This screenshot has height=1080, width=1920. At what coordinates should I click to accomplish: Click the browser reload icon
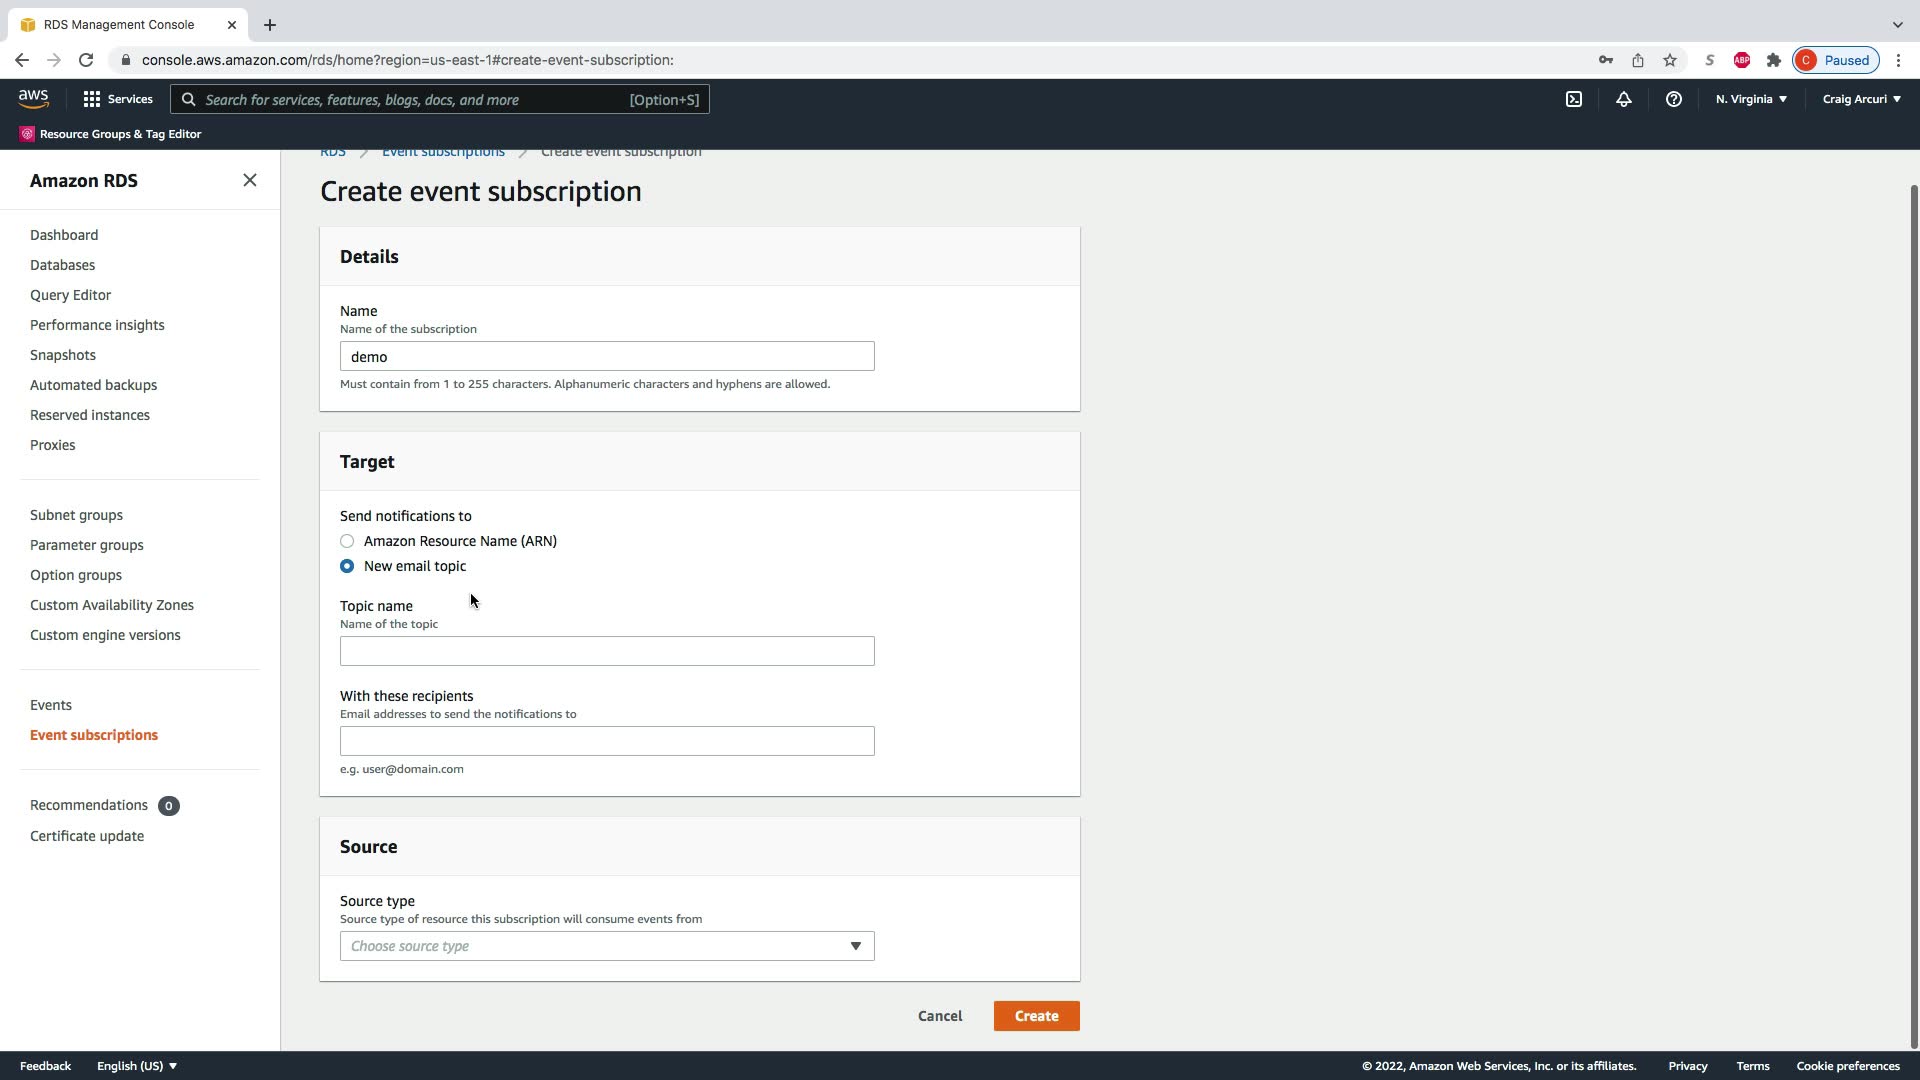(x=86, y=60)
